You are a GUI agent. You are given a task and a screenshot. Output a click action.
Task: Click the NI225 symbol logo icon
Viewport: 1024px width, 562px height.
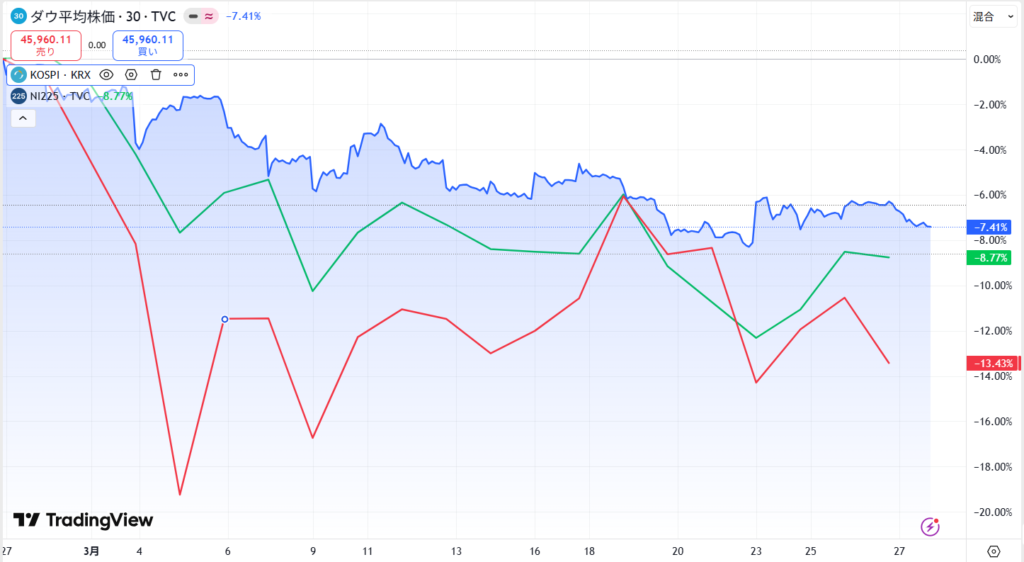(x=18, y=96)
